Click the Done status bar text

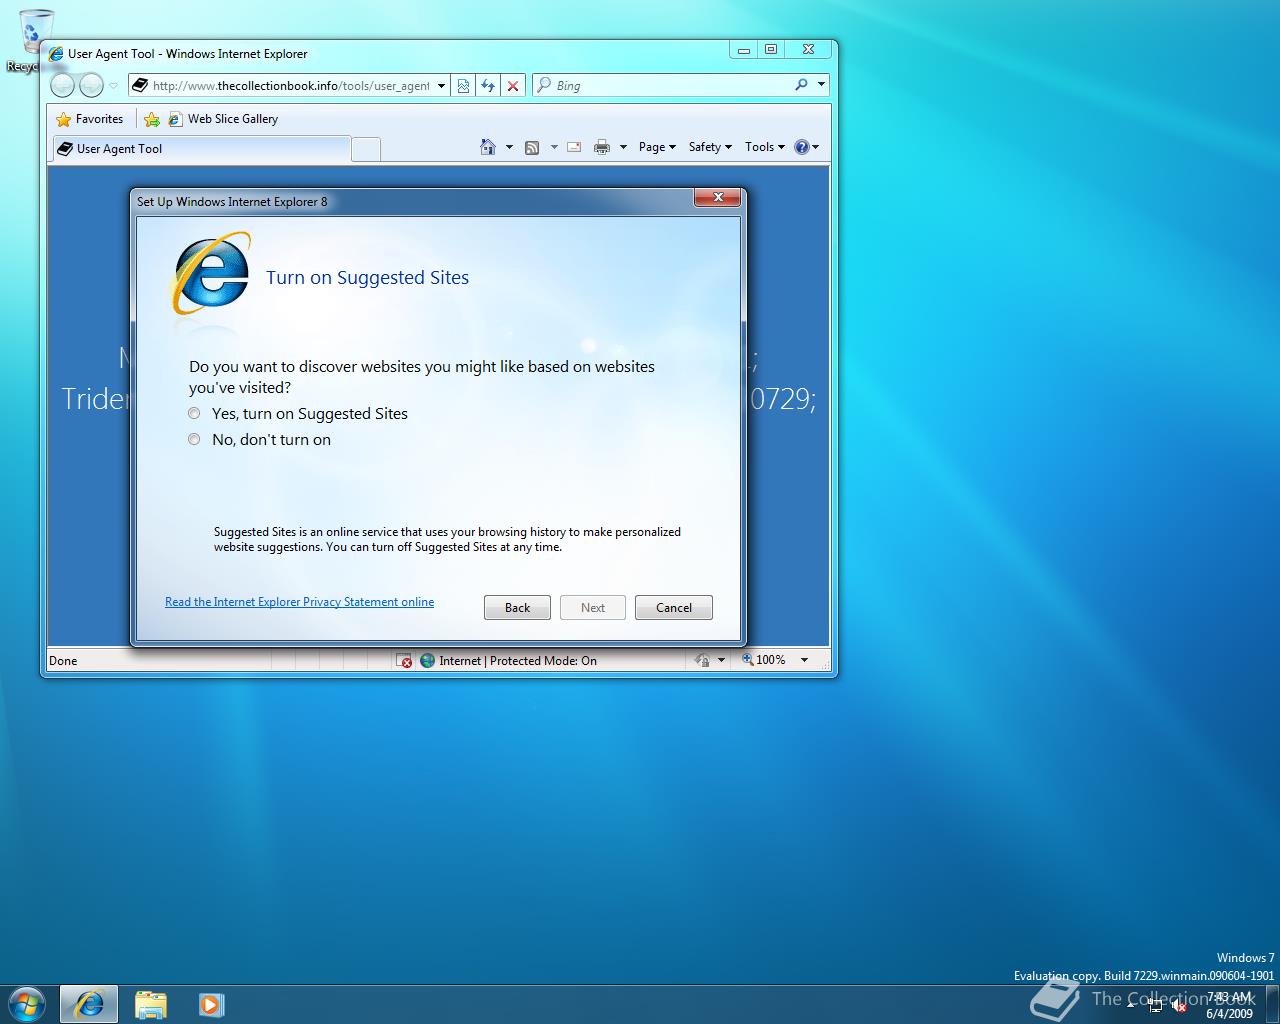63,661
